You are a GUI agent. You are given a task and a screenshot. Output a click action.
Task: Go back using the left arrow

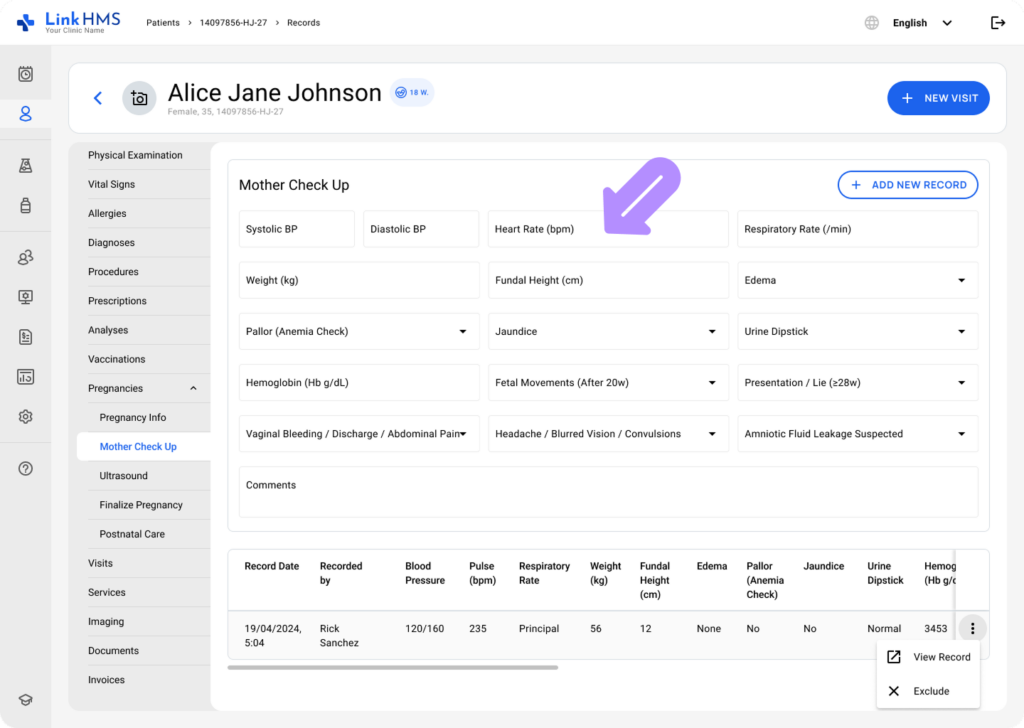tap(98, 98)
